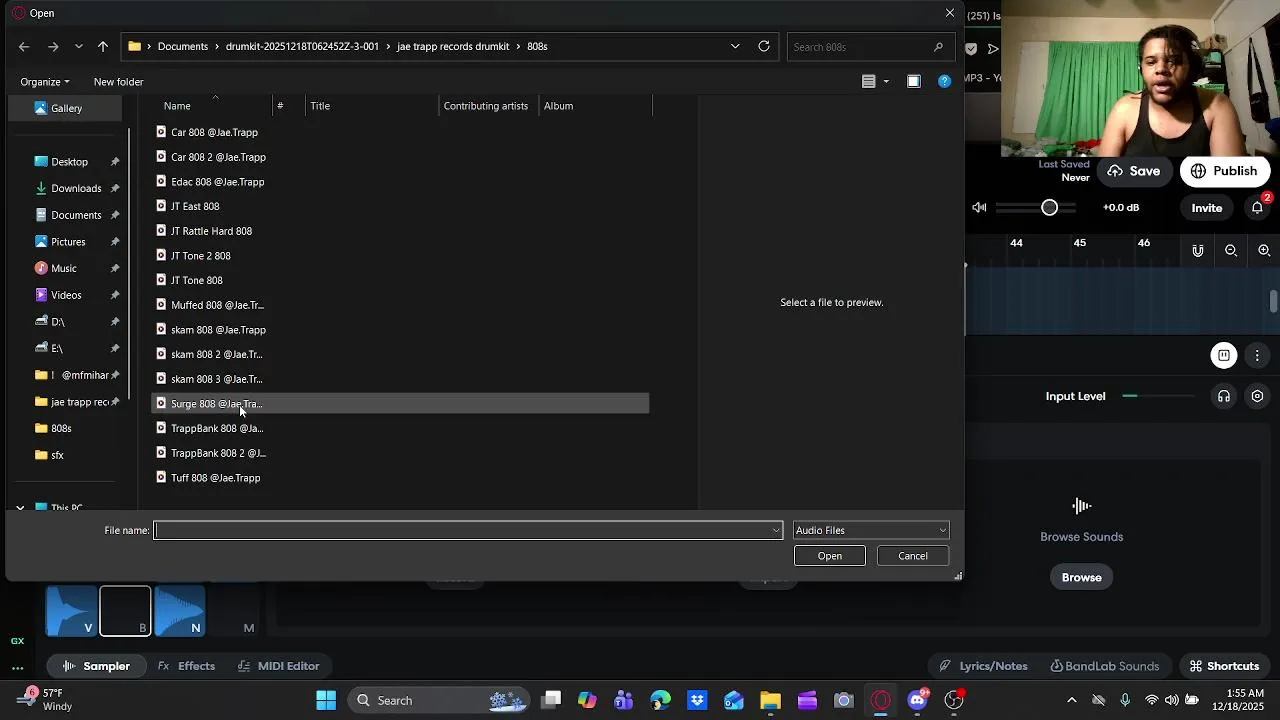1280x720 pixels.
Task: Open the D:\ drive shortcut
Action: point(58,322)
